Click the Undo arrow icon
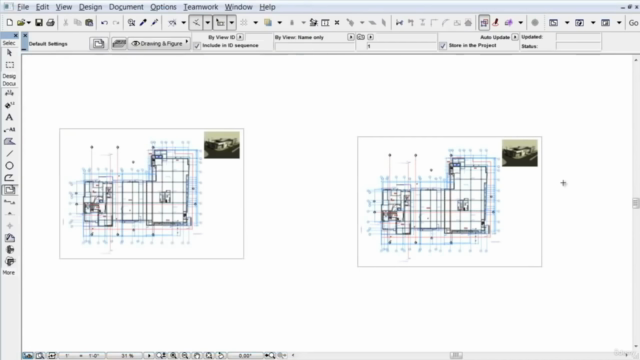640x360 pixels. (104, 23)
